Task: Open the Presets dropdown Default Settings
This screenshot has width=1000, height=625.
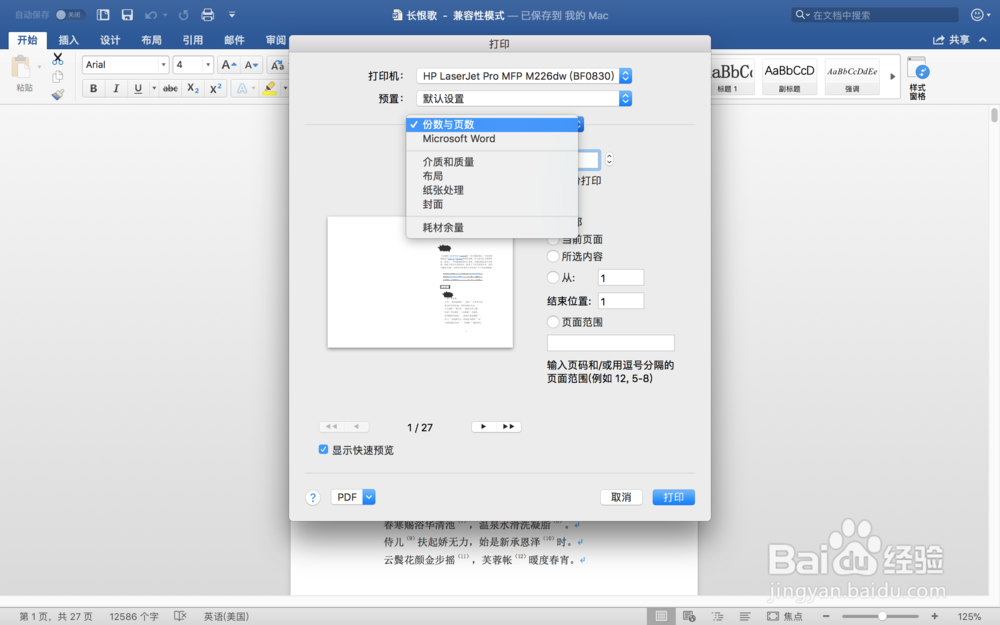Action: click(x=524, y=99)
